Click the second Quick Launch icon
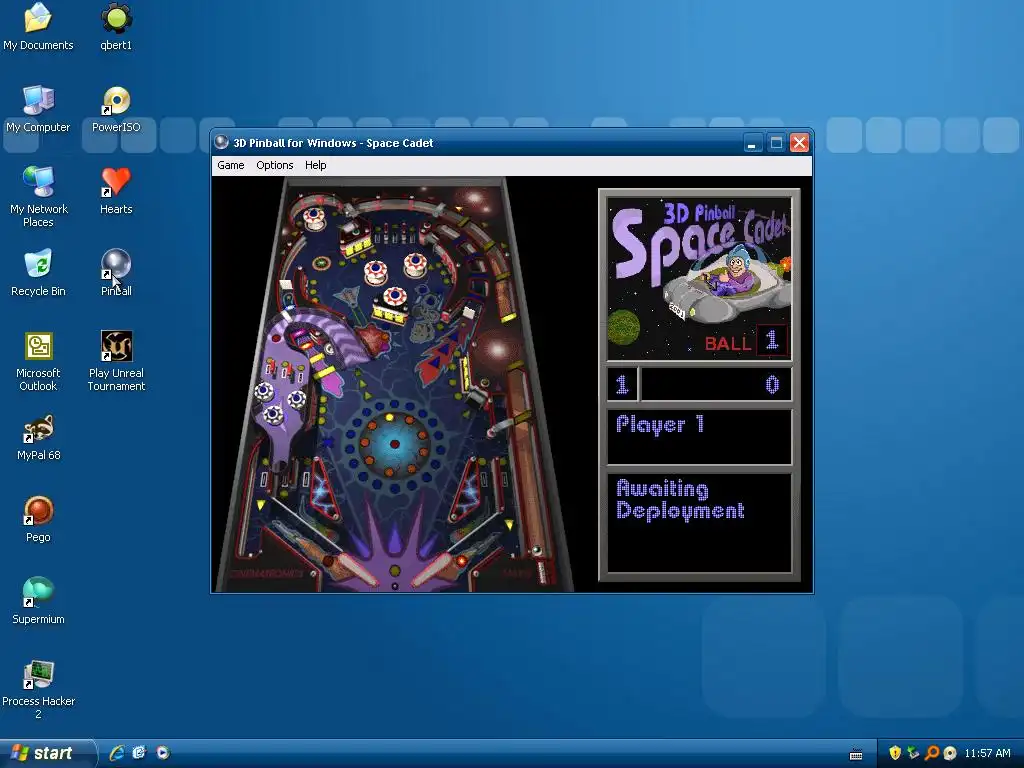Image resolution: width=1024 pixels, height=768 pixels. point(139,753)
